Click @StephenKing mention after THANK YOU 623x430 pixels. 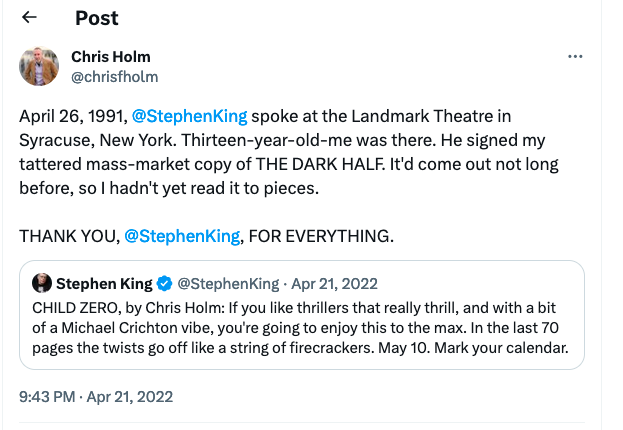[182, 236]
